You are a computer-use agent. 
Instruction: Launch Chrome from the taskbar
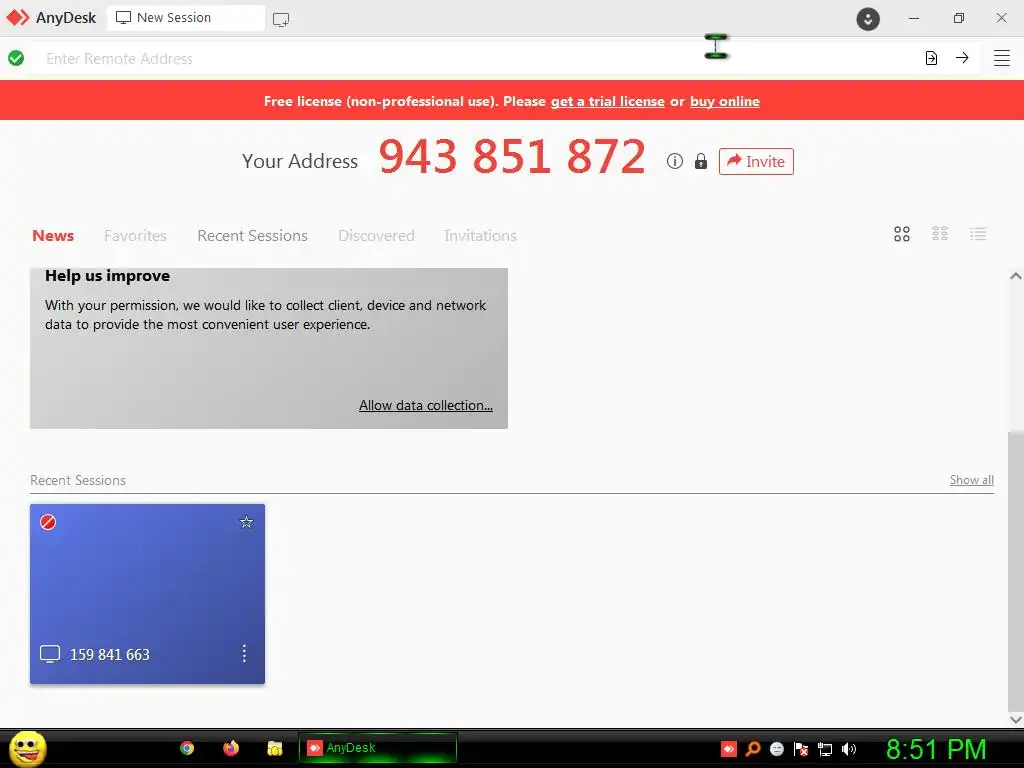click(187, 748)
